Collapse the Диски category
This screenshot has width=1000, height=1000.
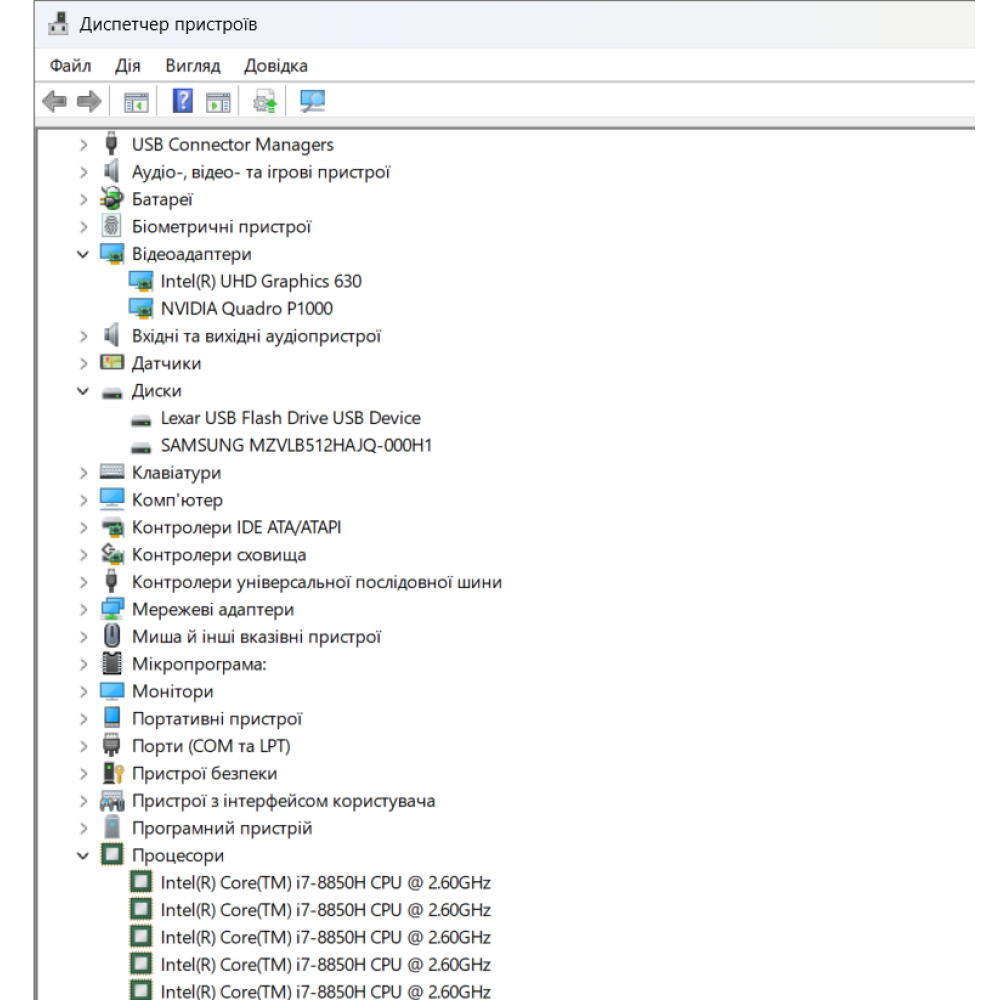[83, 391]
